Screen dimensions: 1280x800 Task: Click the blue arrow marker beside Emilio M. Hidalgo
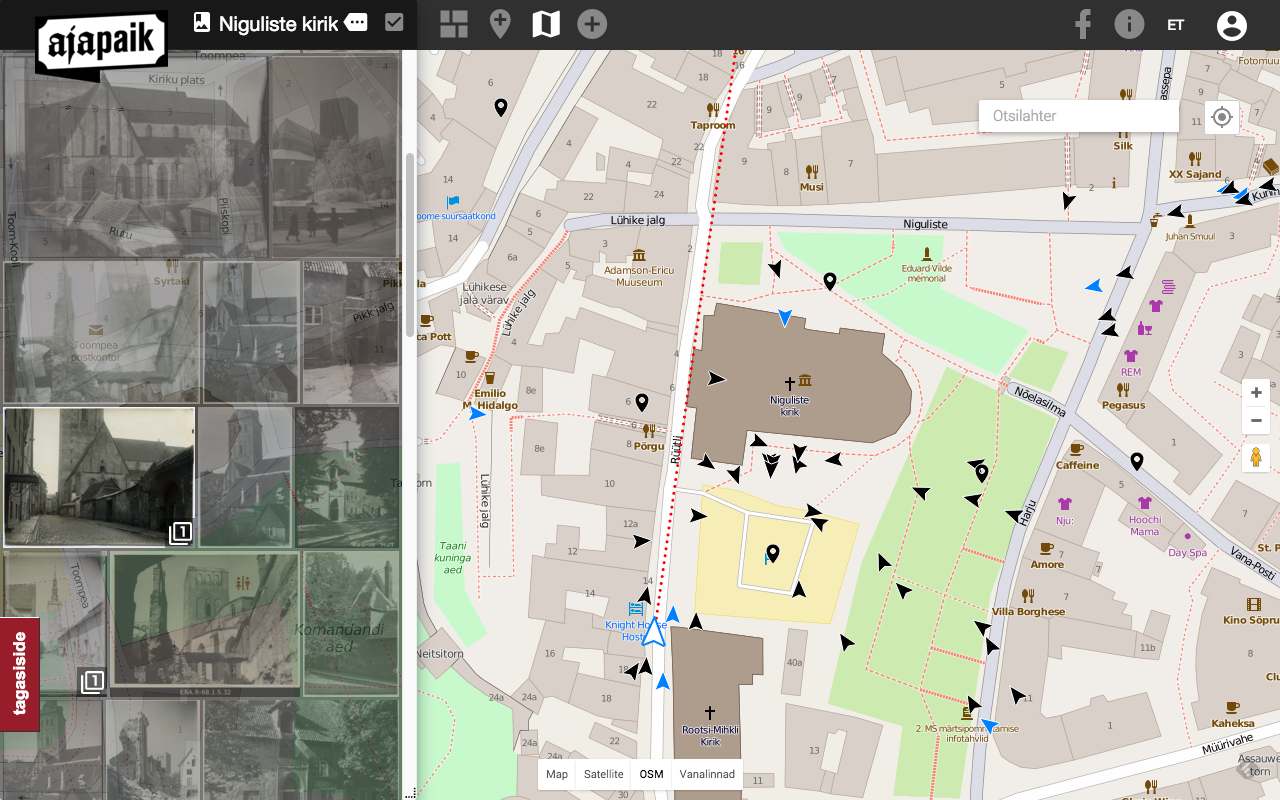[478, 414]
